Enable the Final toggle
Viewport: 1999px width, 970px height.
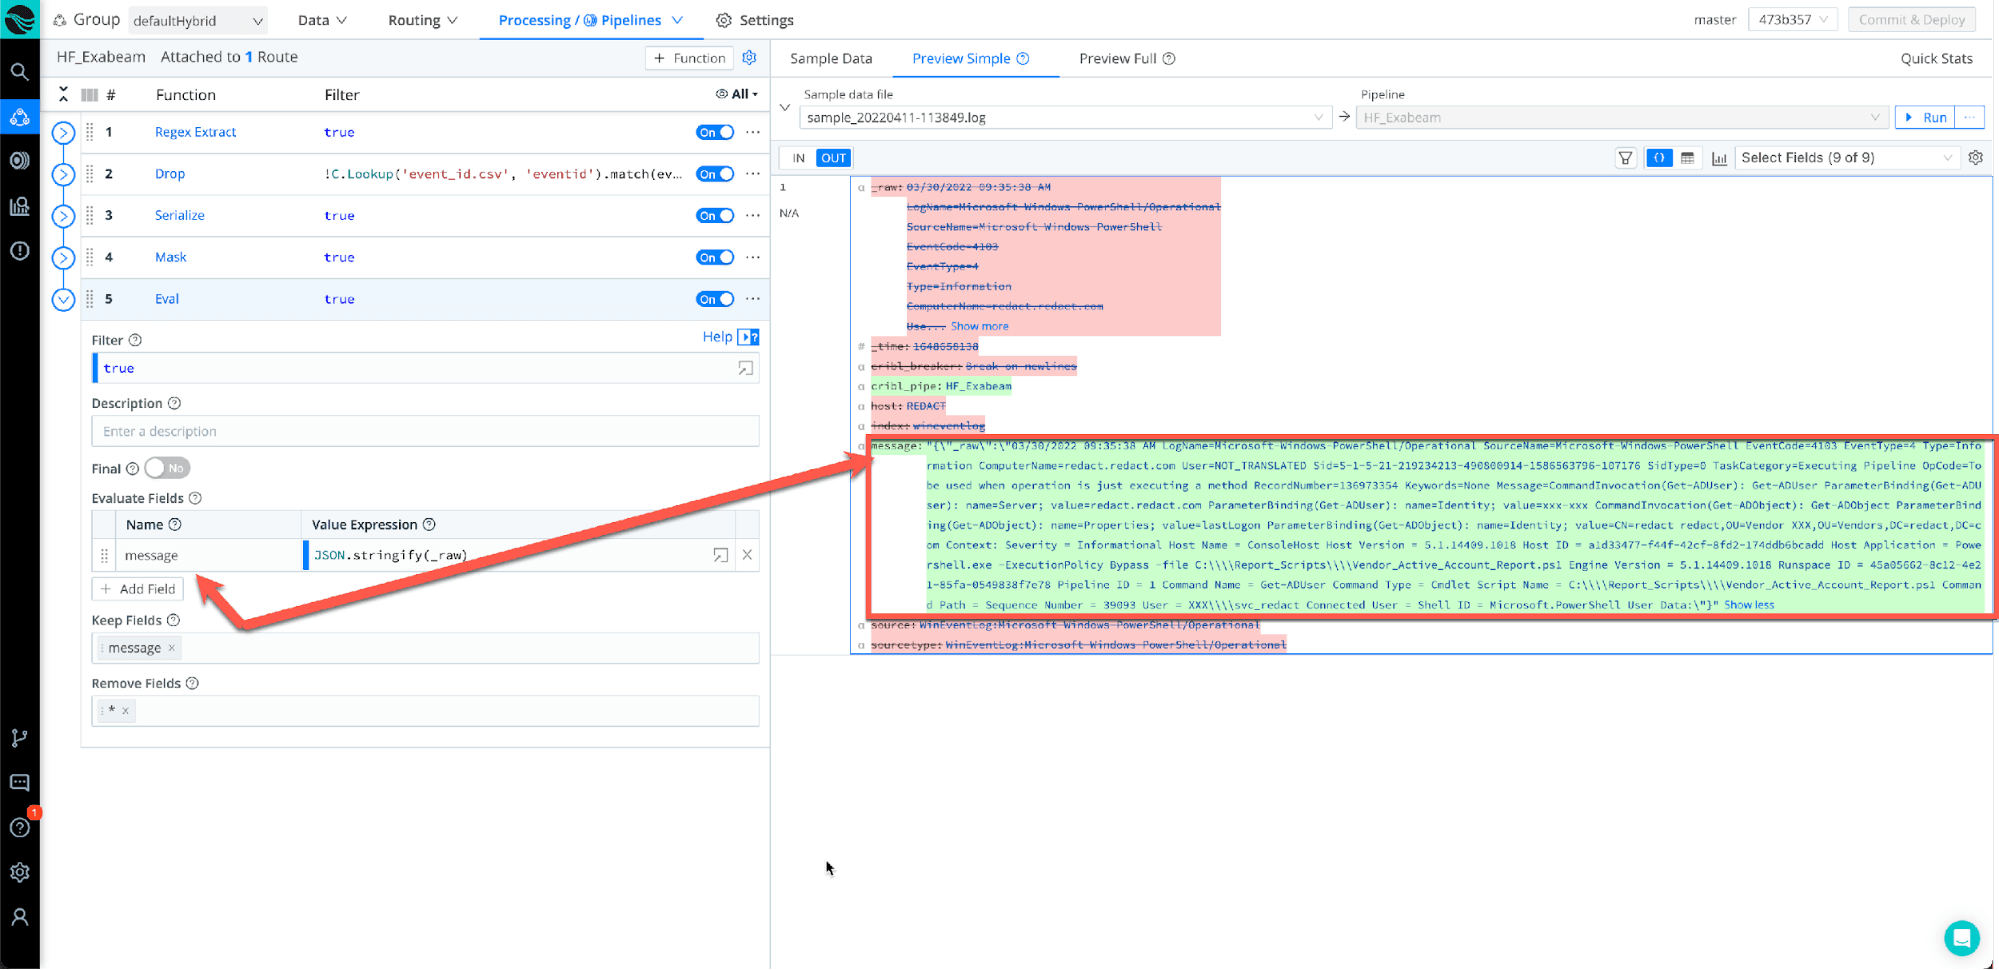167,468
